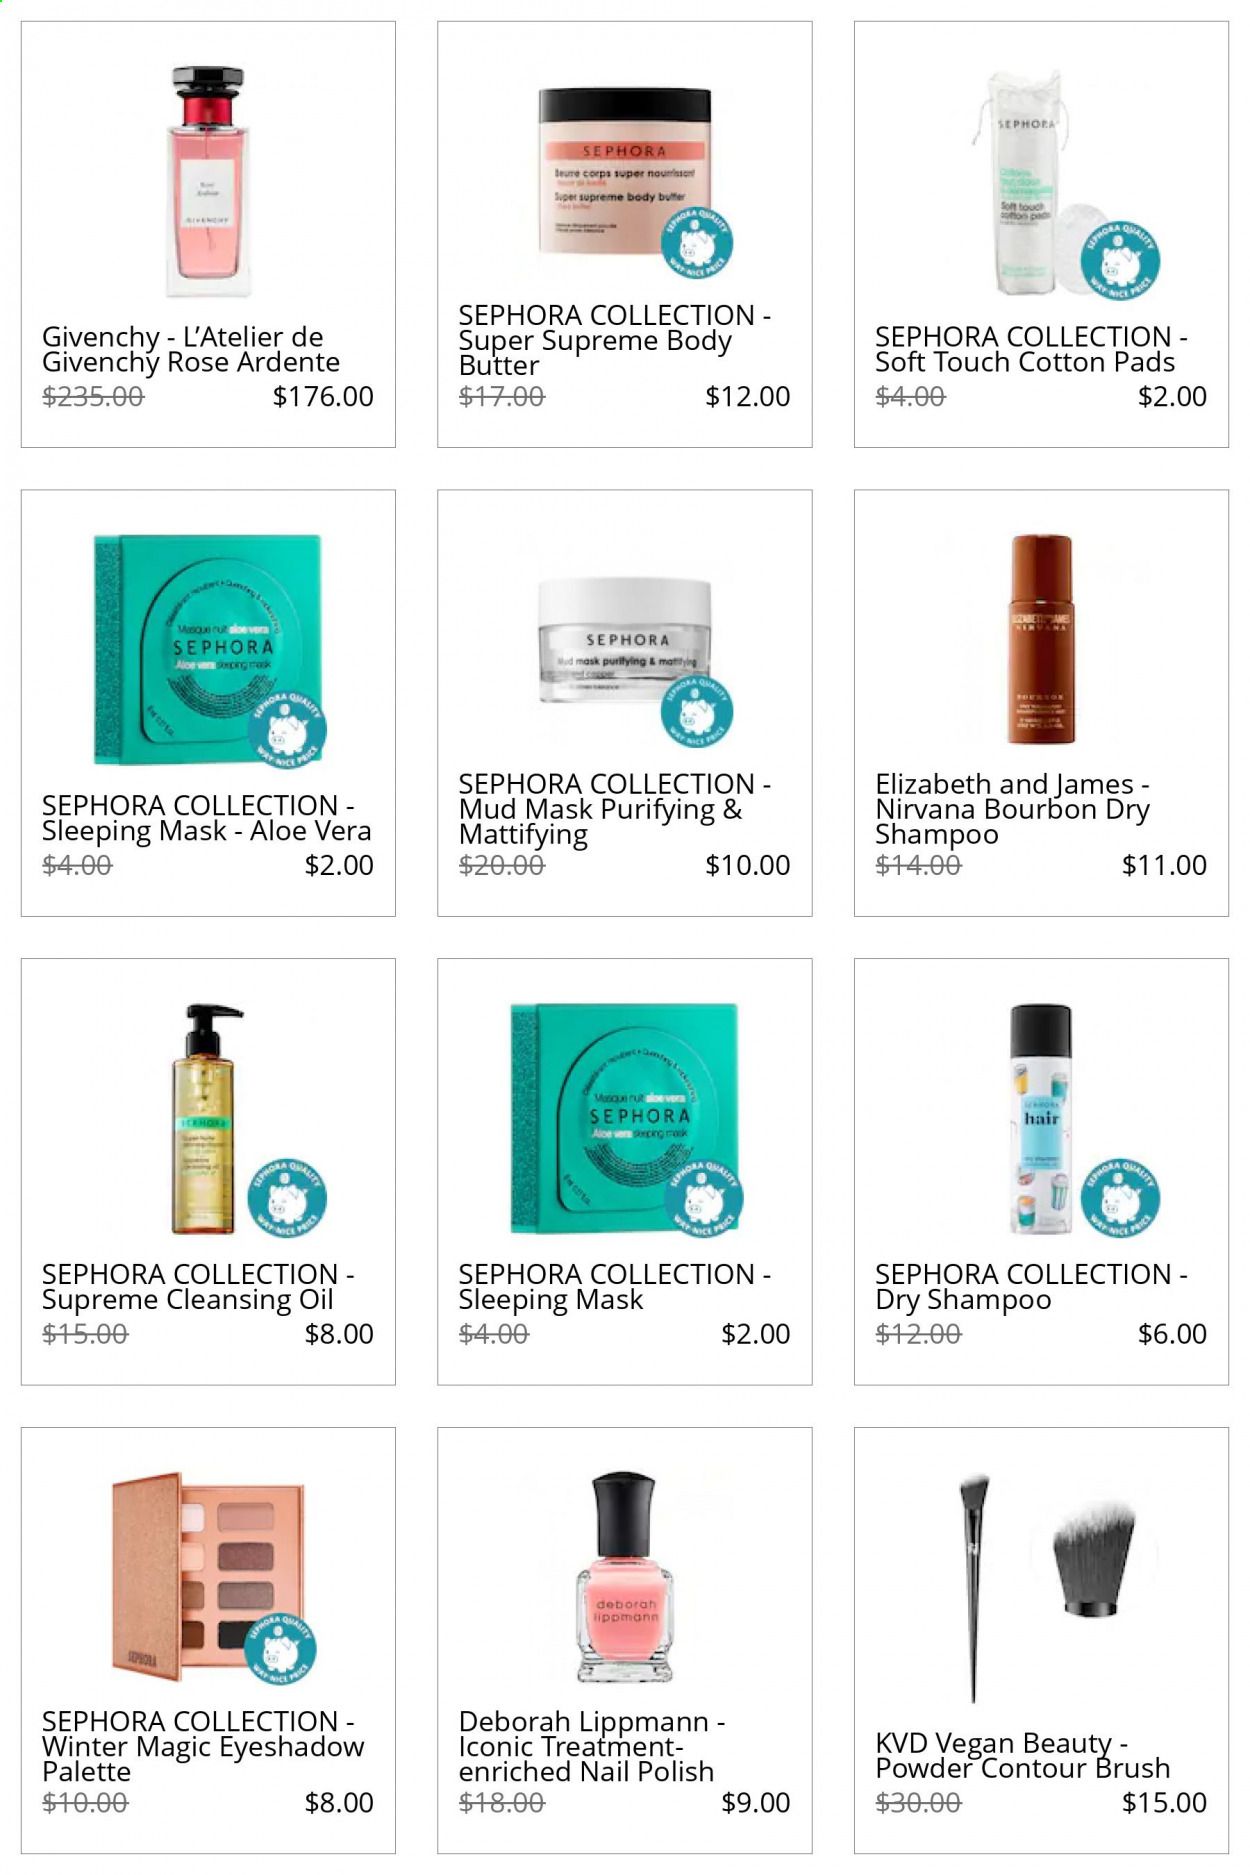Screen dimensions: 1250x1875
Task: Click the $15.00 KVD brush sale price
Action: pos(1164,1803)
